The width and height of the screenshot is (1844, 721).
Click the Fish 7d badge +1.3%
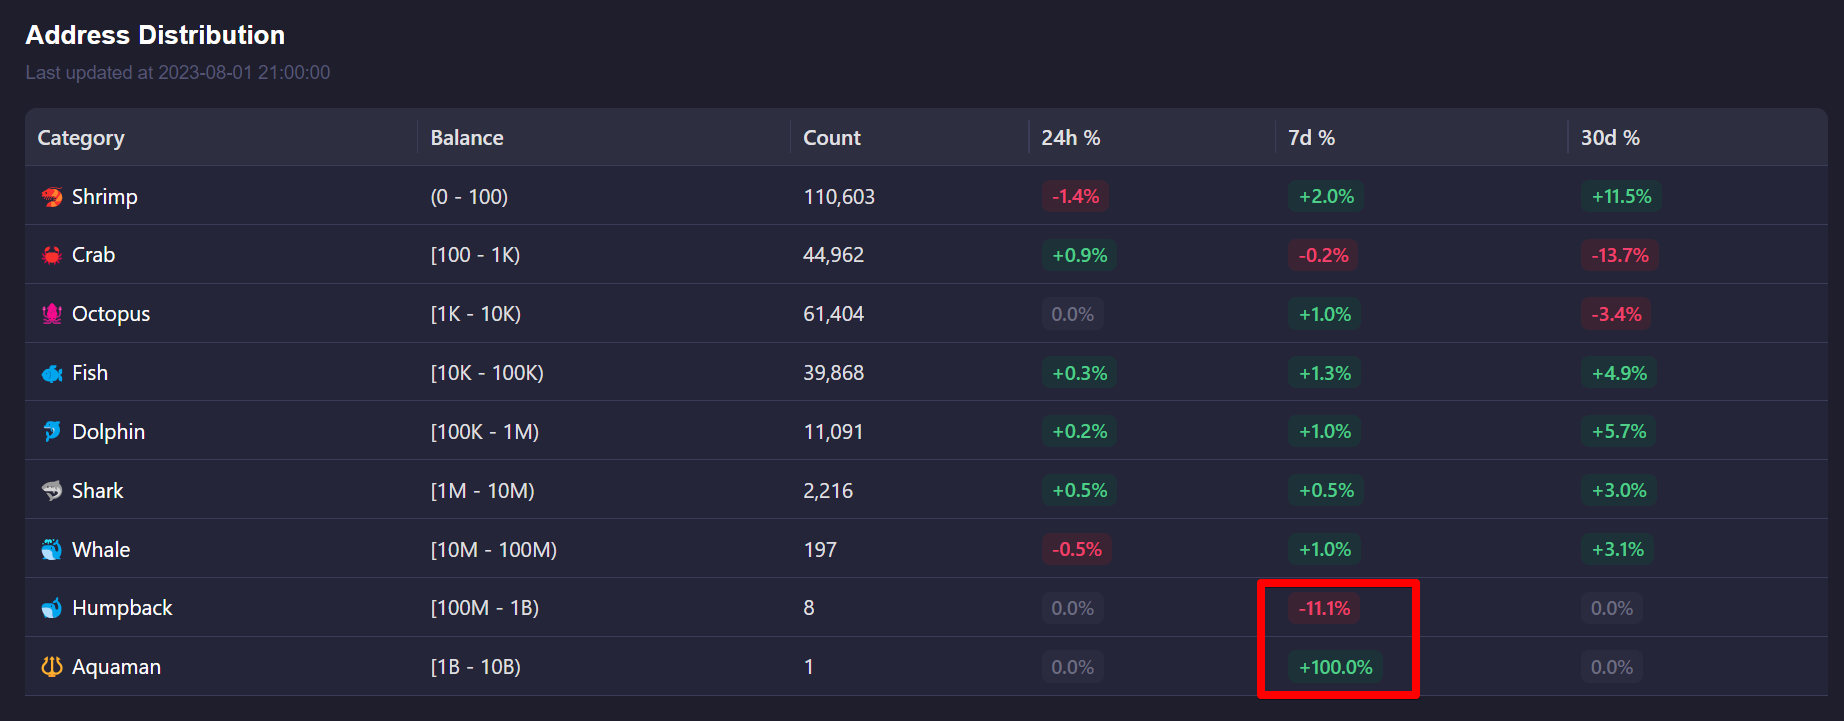click(x=1325, y=373)
